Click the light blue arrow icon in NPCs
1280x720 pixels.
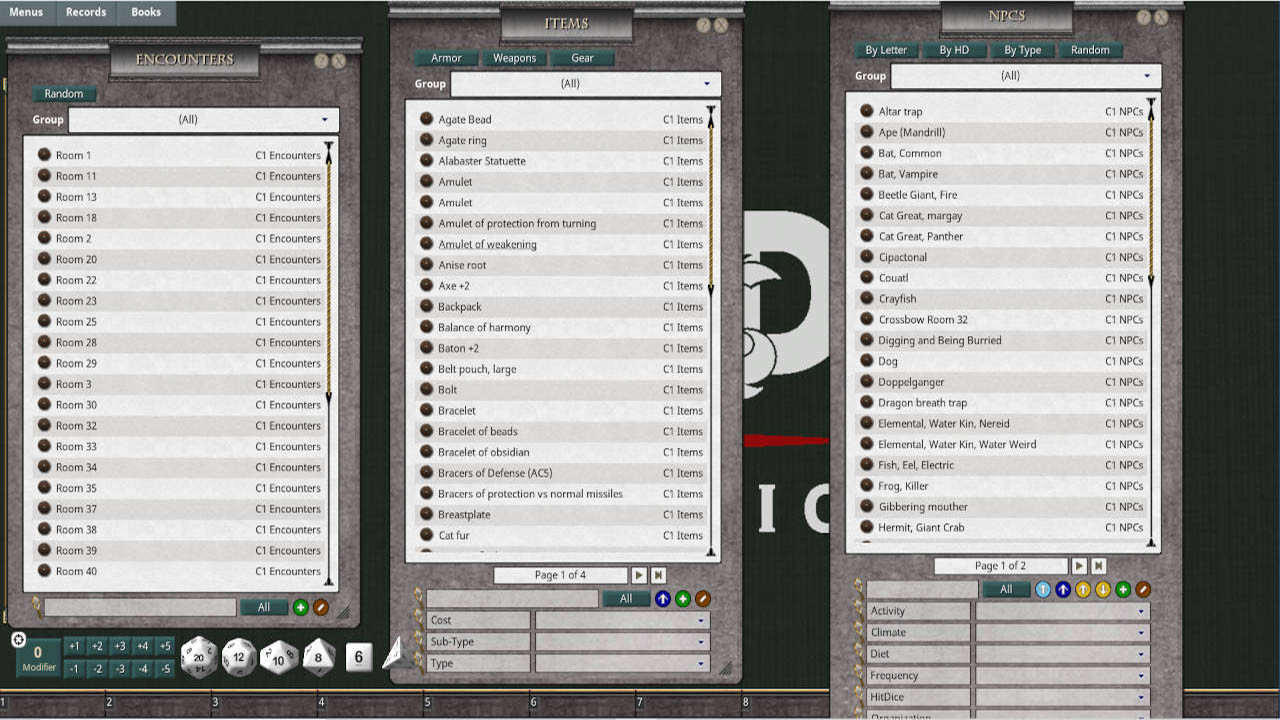(1043, 590)
